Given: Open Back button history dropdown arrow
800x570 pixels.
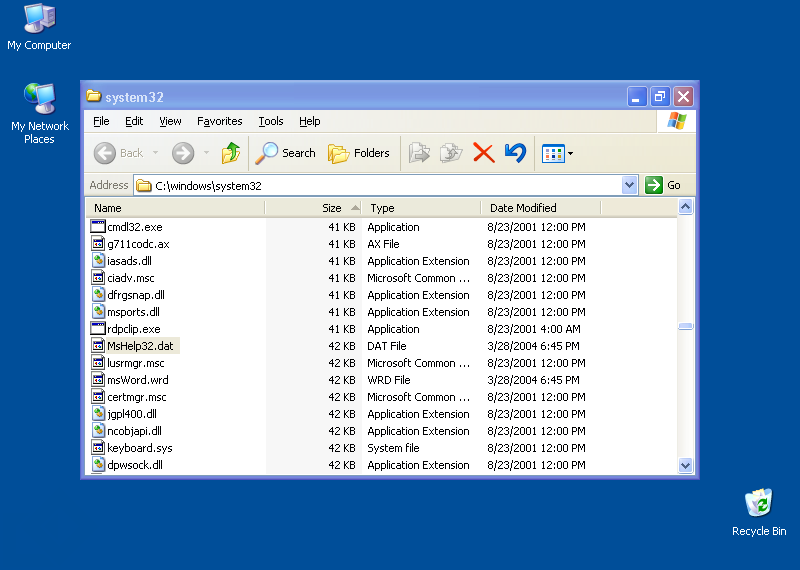Looking at the screenshot, I should click(155, 153).
